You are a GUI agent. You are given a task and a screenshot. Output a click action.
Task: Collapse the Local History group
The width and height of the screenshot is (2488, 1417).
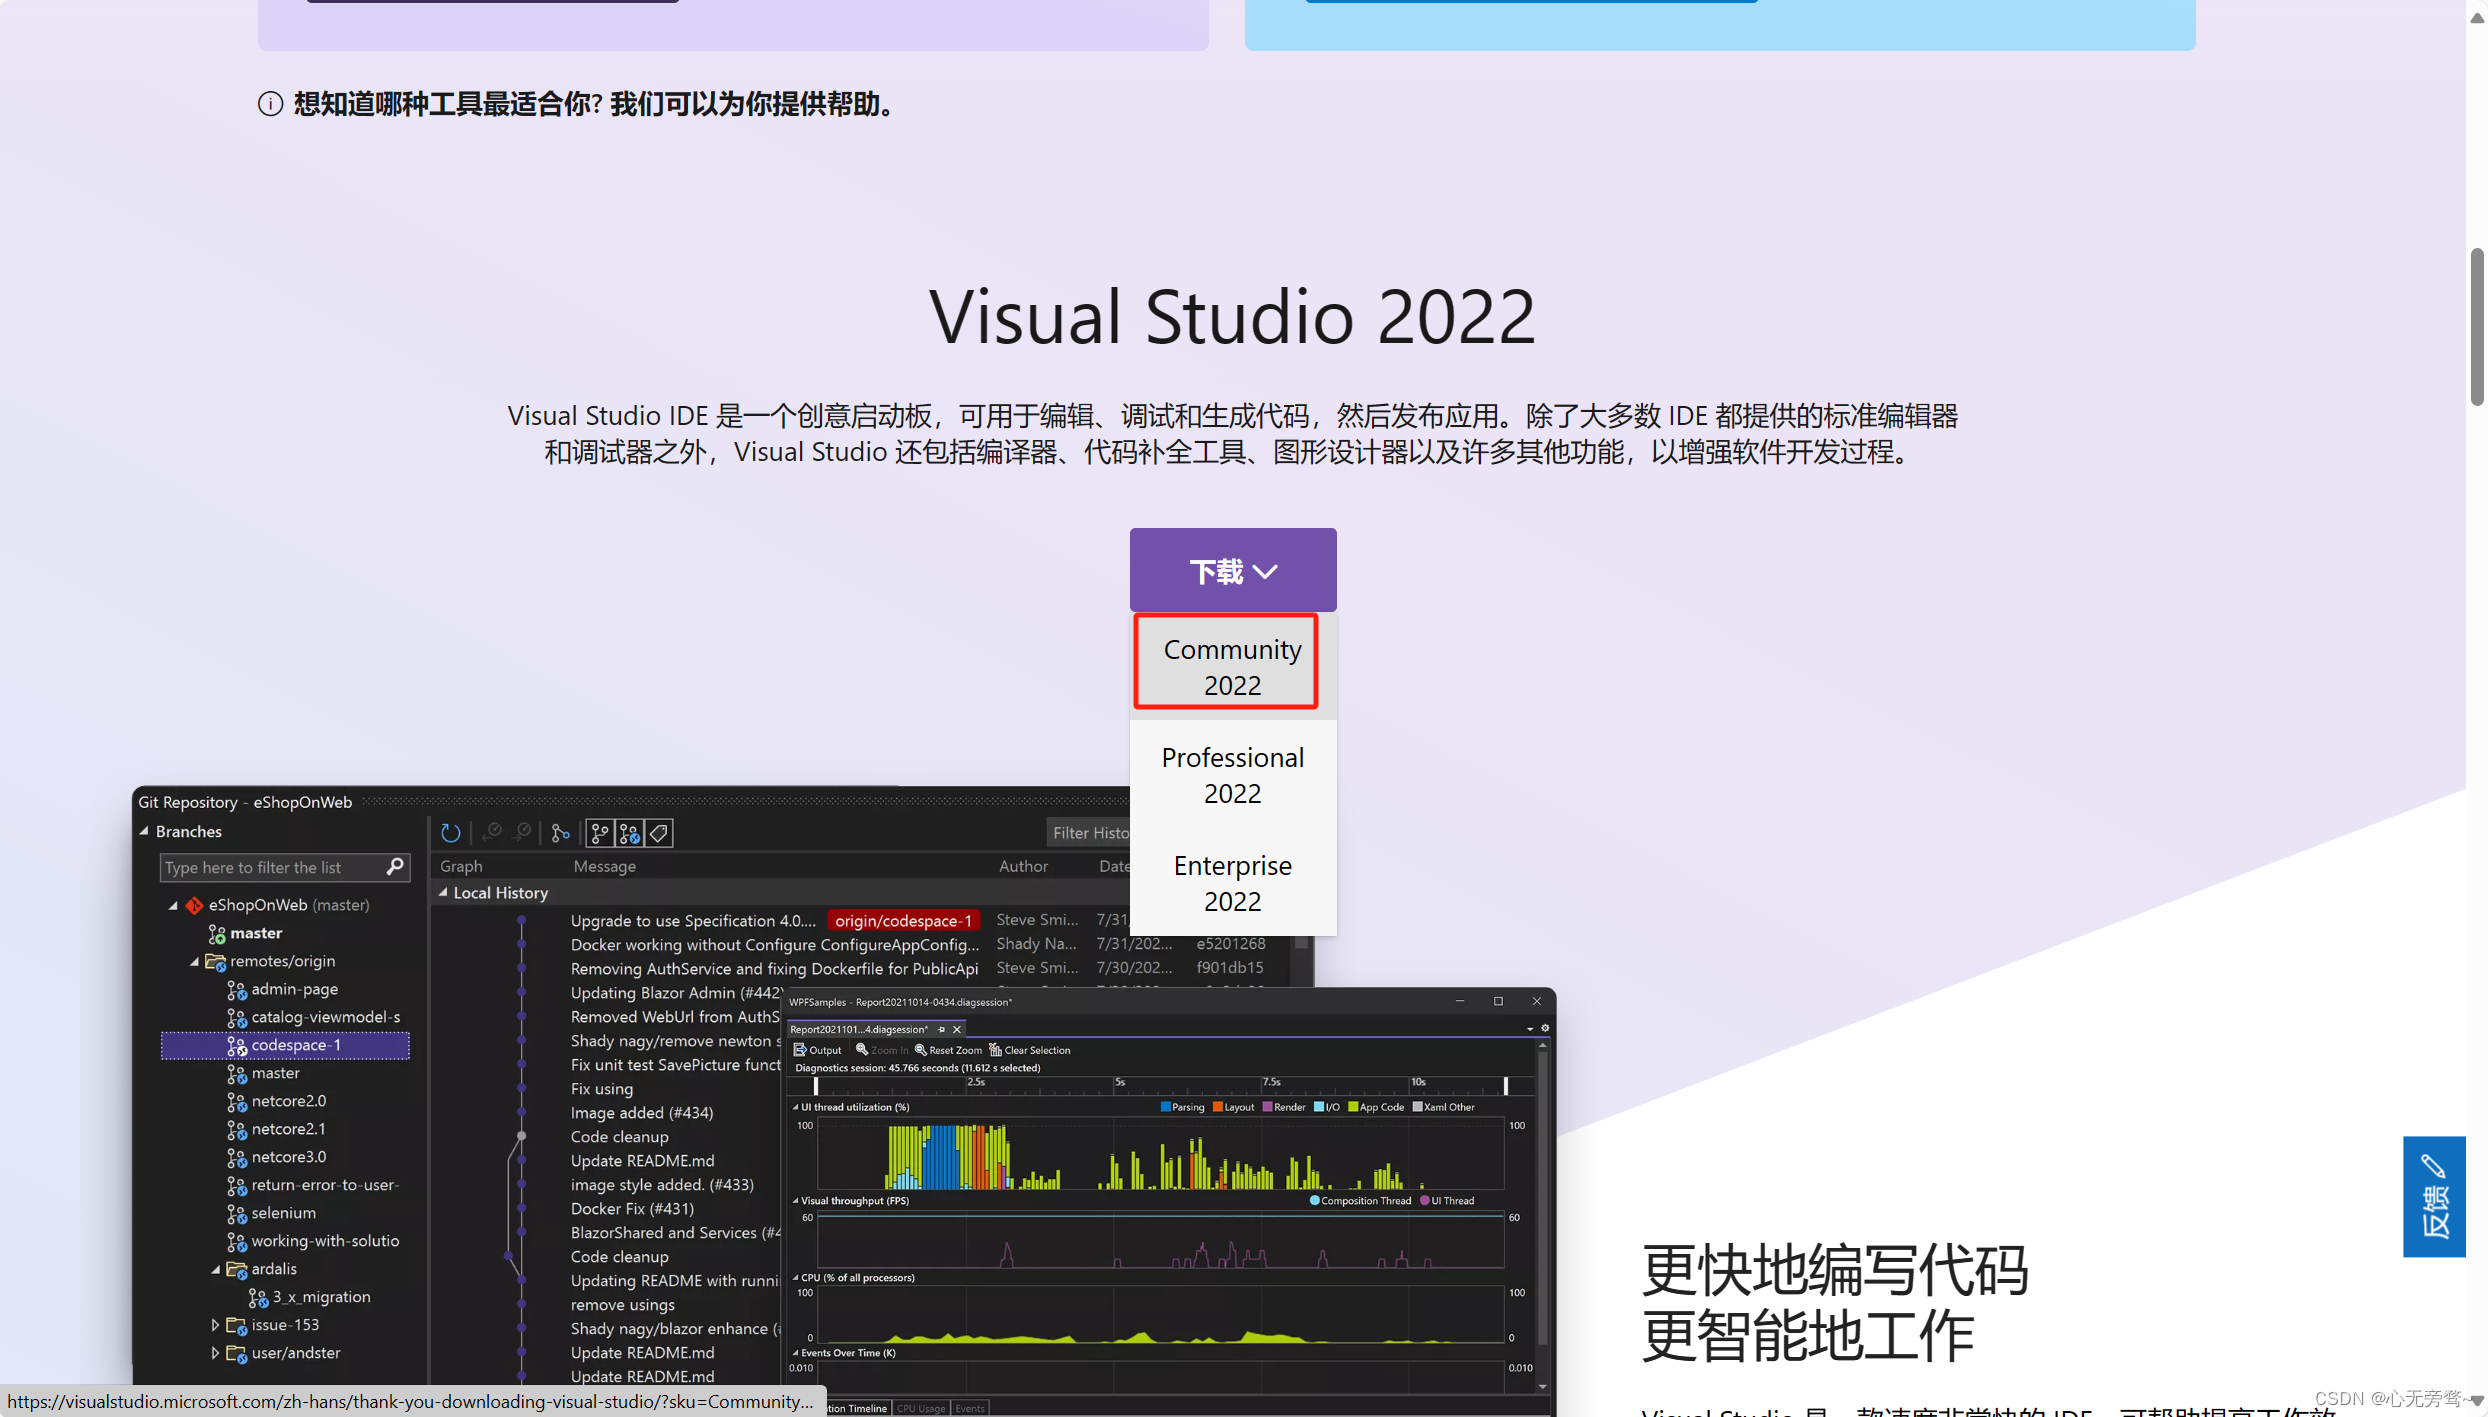pos(443,893)
